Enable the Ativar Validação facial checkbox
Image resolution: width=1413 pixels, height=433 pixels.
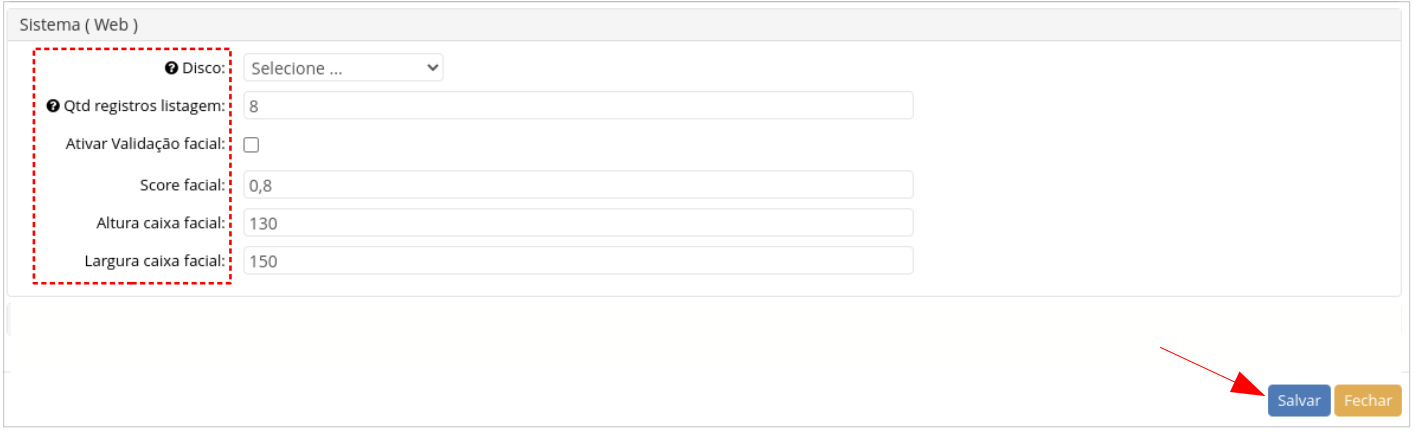[x=252, y=145]
